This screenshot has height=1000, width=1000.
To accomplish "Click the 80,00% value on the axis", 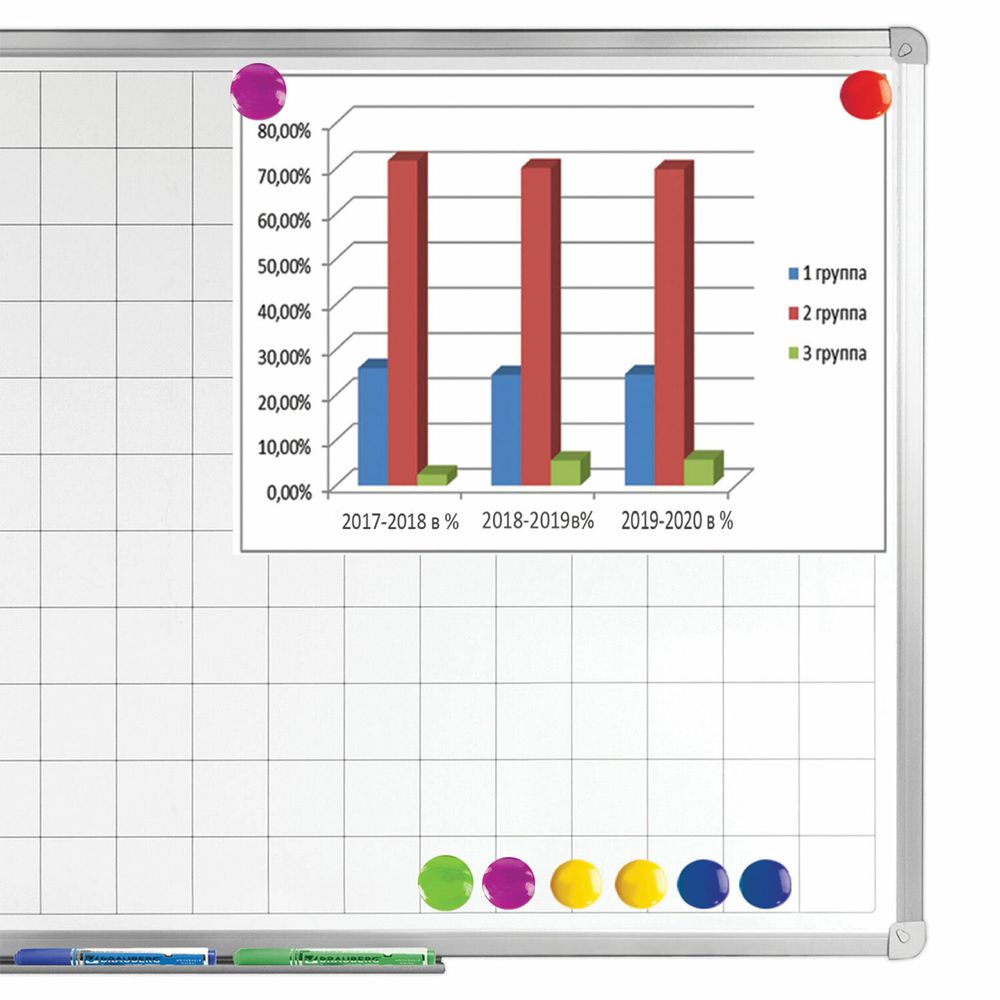I will click(287, 129).
